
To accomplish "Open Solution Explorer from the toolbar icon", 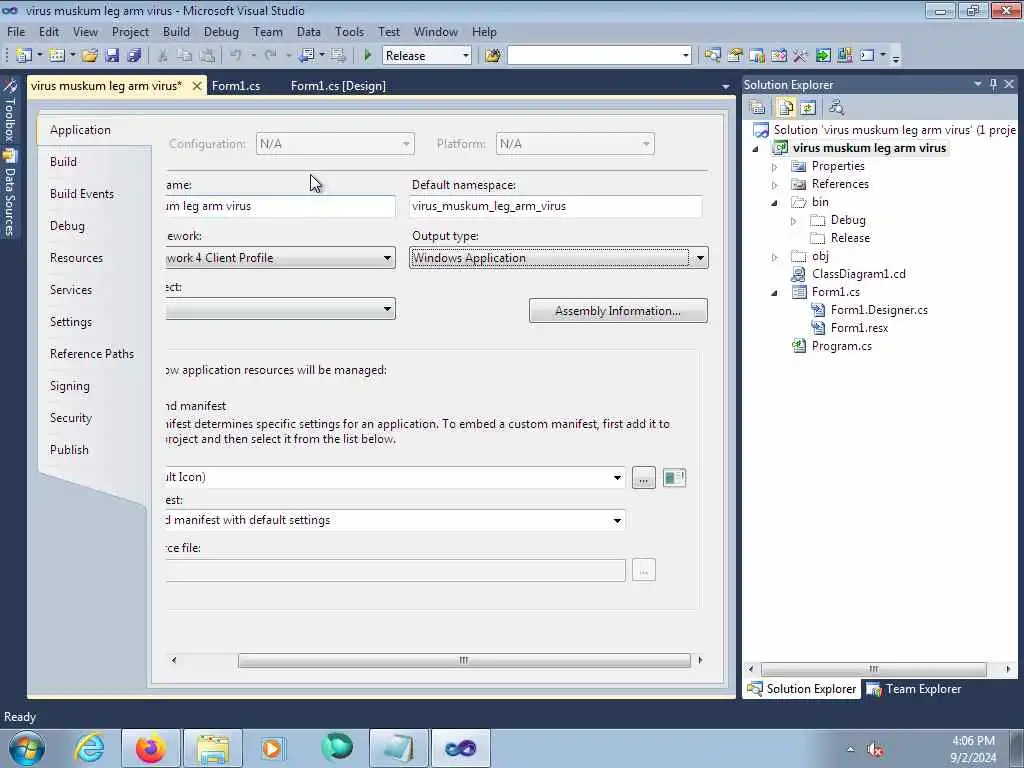I will (x=712, y=56).
